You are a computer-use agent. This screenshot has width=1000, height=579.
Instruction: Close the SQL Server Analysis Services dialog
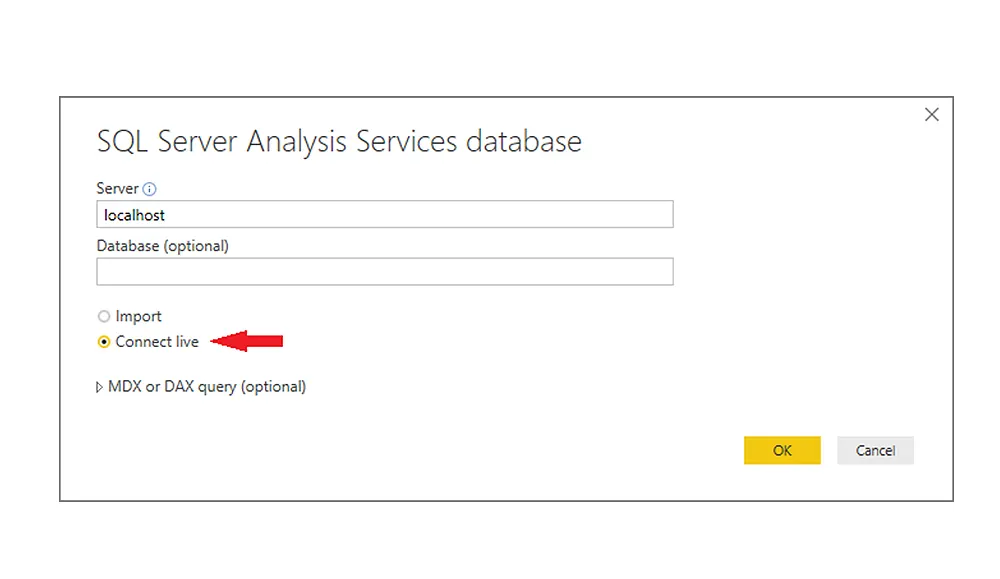pyautogui.click(x=931, y=115)
